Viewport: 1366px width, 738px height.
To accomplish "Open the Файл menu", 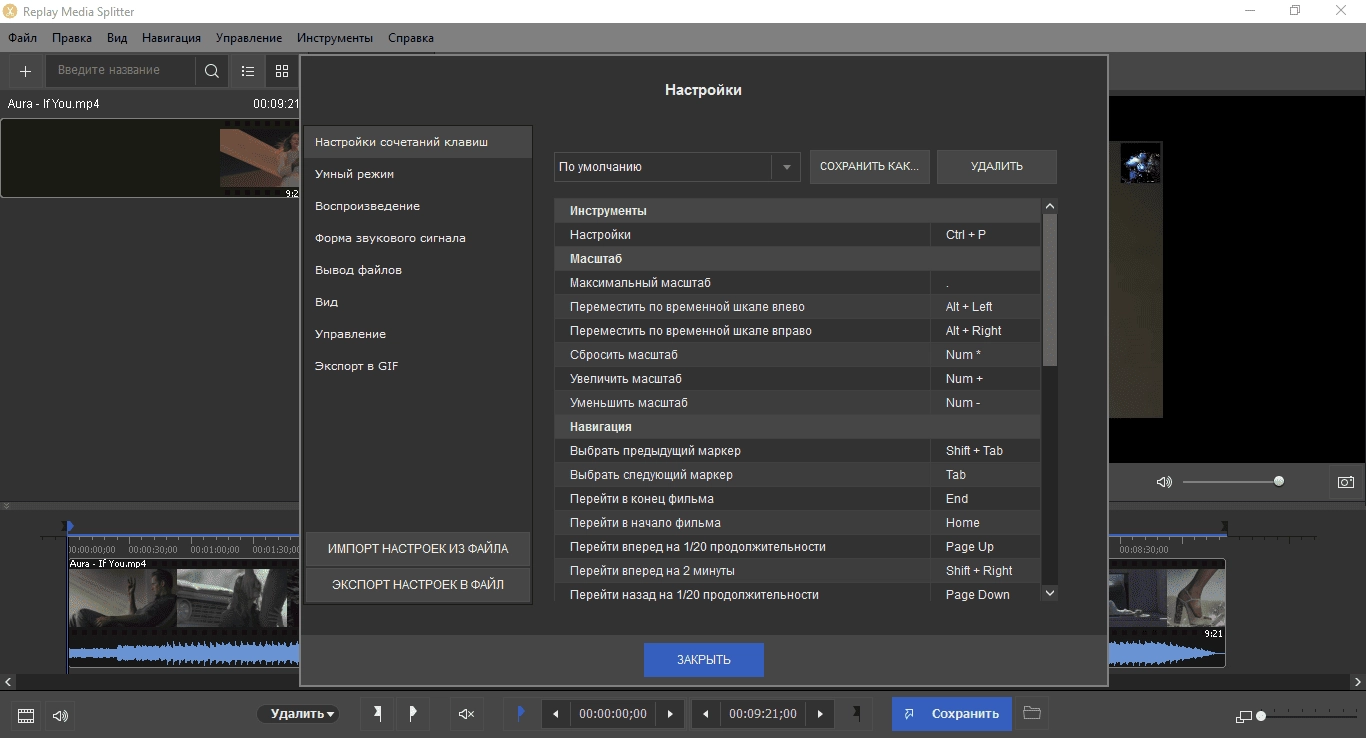I will pos(22,38).
